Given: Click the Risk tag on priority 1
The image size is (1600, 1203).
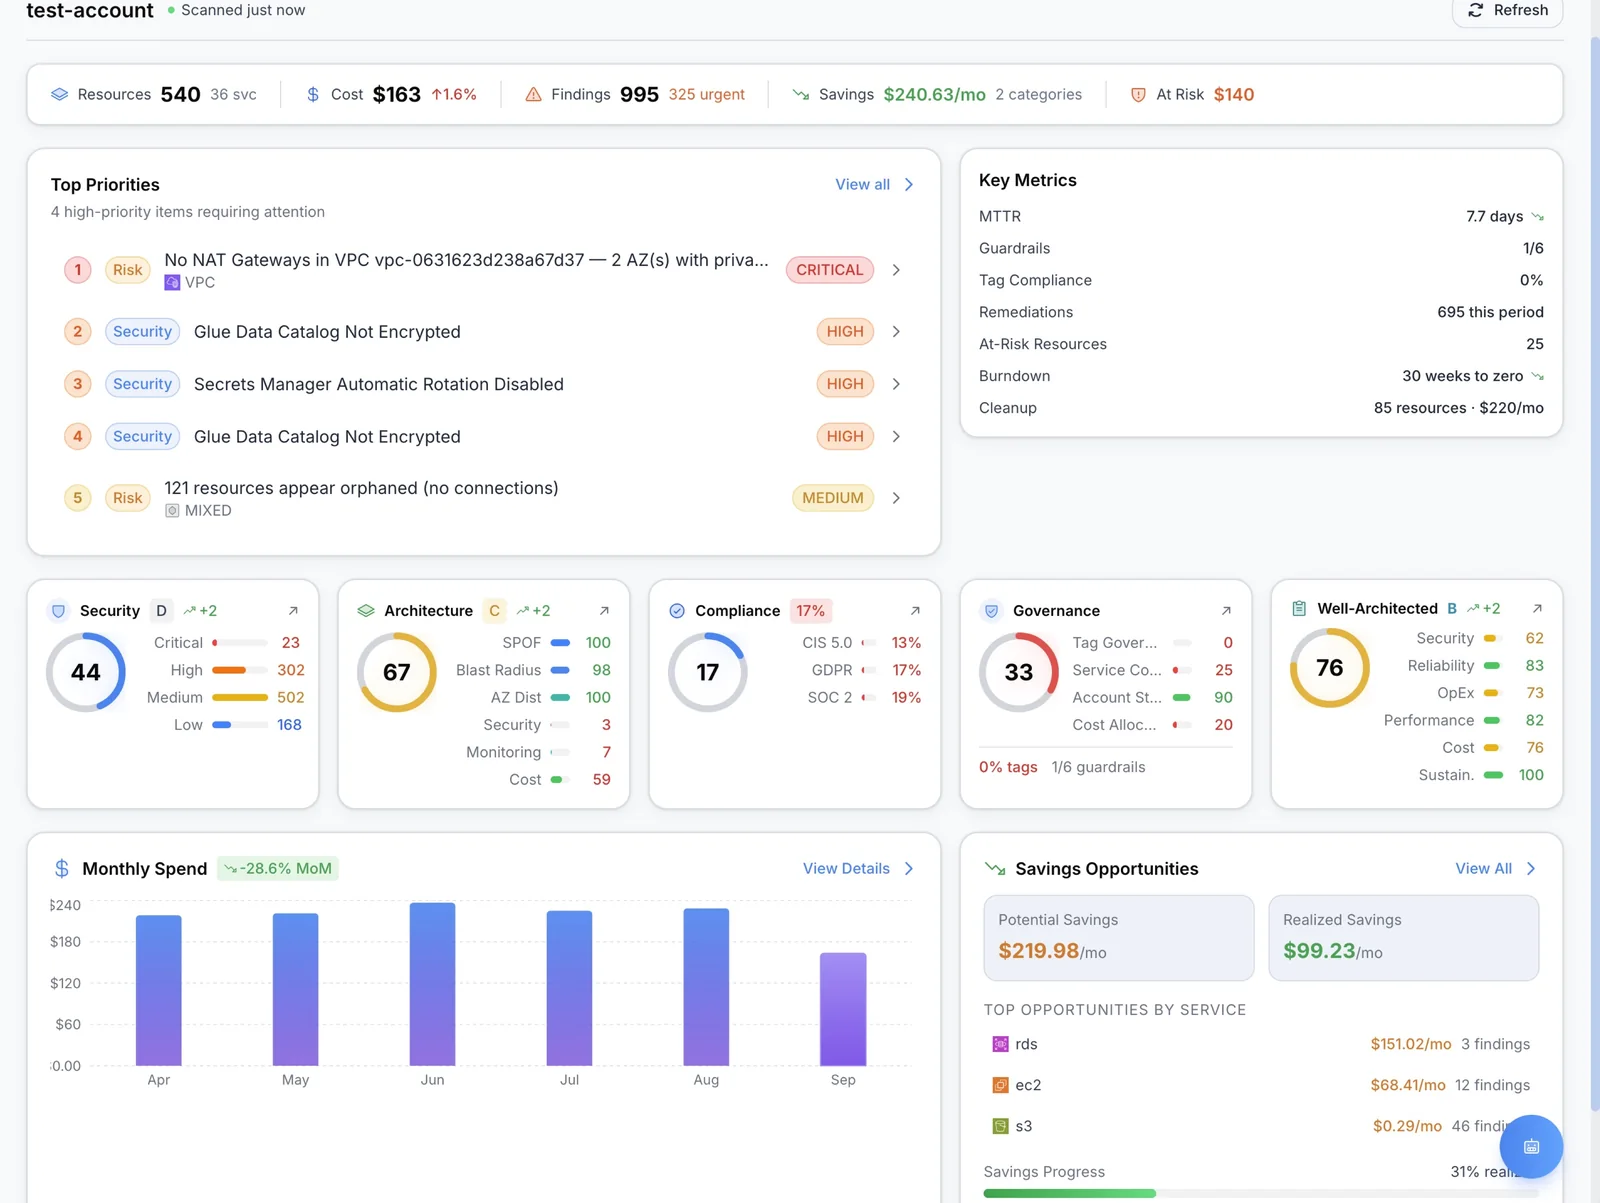Looking at the screenshot, I should [127, 270].
